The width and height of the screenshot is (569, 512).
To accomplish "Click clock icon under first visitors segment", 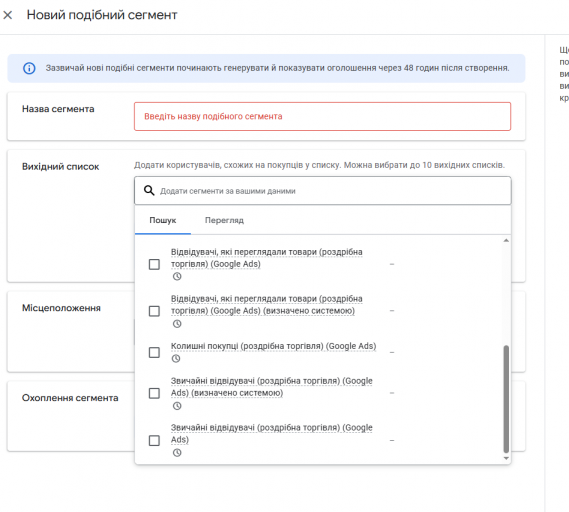I will click(177, 277).
